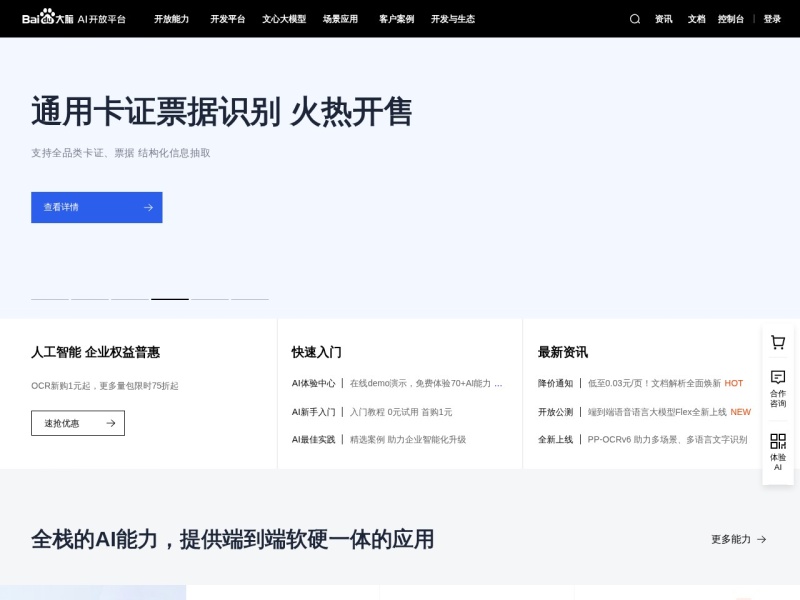Click 最新资讯 heading
This screenshot has width=800, height=600.
tap(563, 352)
